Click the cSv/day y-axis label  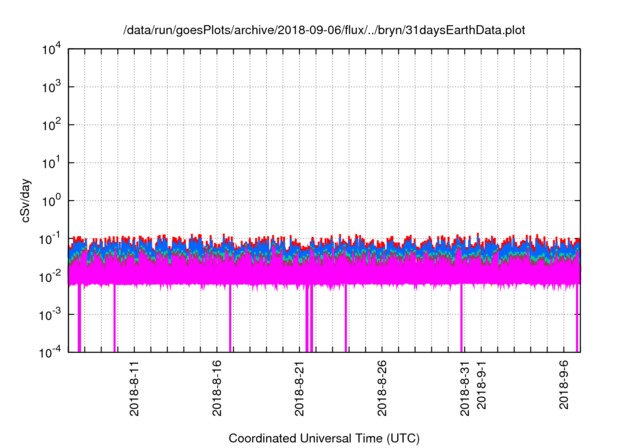tap(25, 200)
